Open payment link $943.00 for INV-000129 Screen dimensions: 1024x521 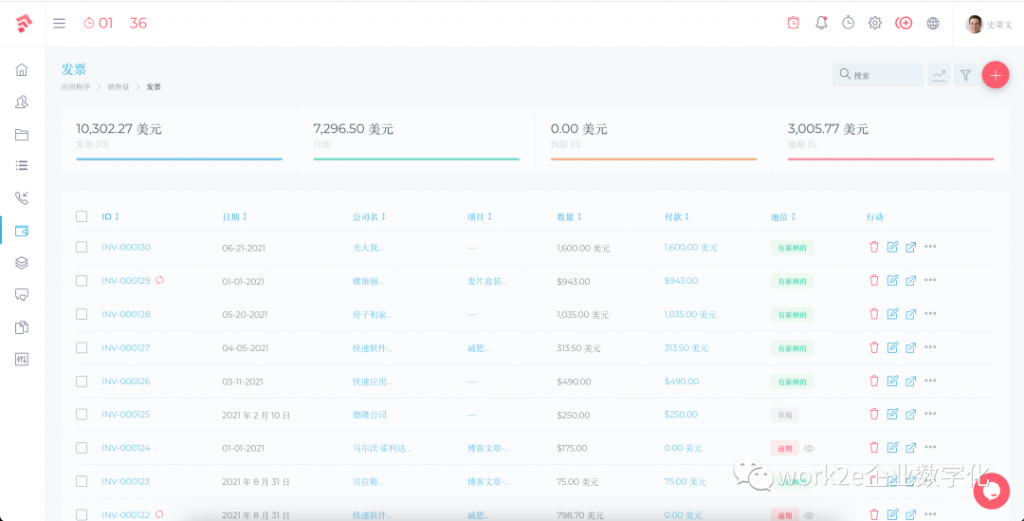point(680,281)
